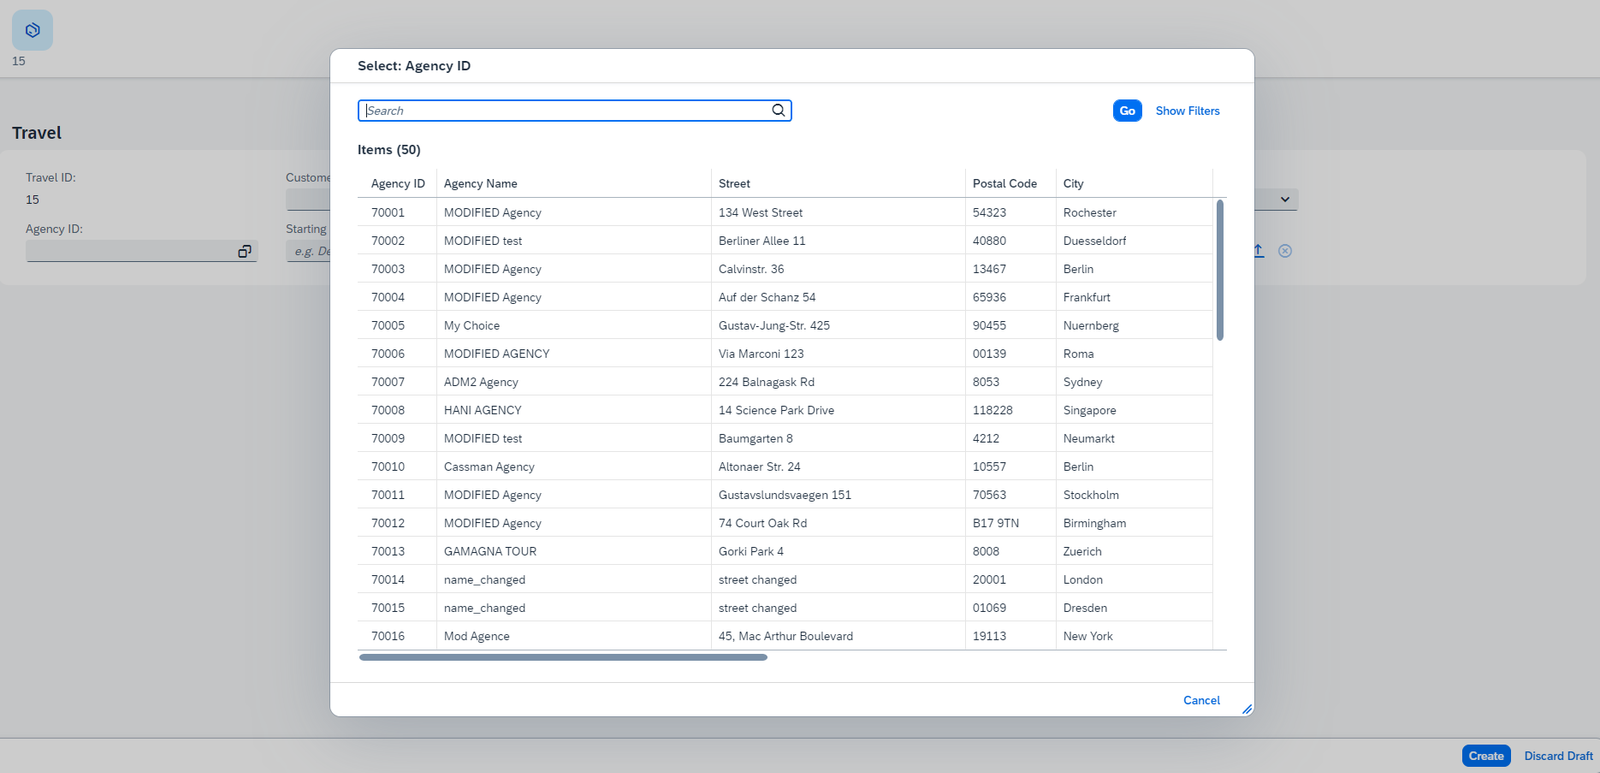
Task: Choose GAMAGNA TOUR agency
Action: click(785, 552)
